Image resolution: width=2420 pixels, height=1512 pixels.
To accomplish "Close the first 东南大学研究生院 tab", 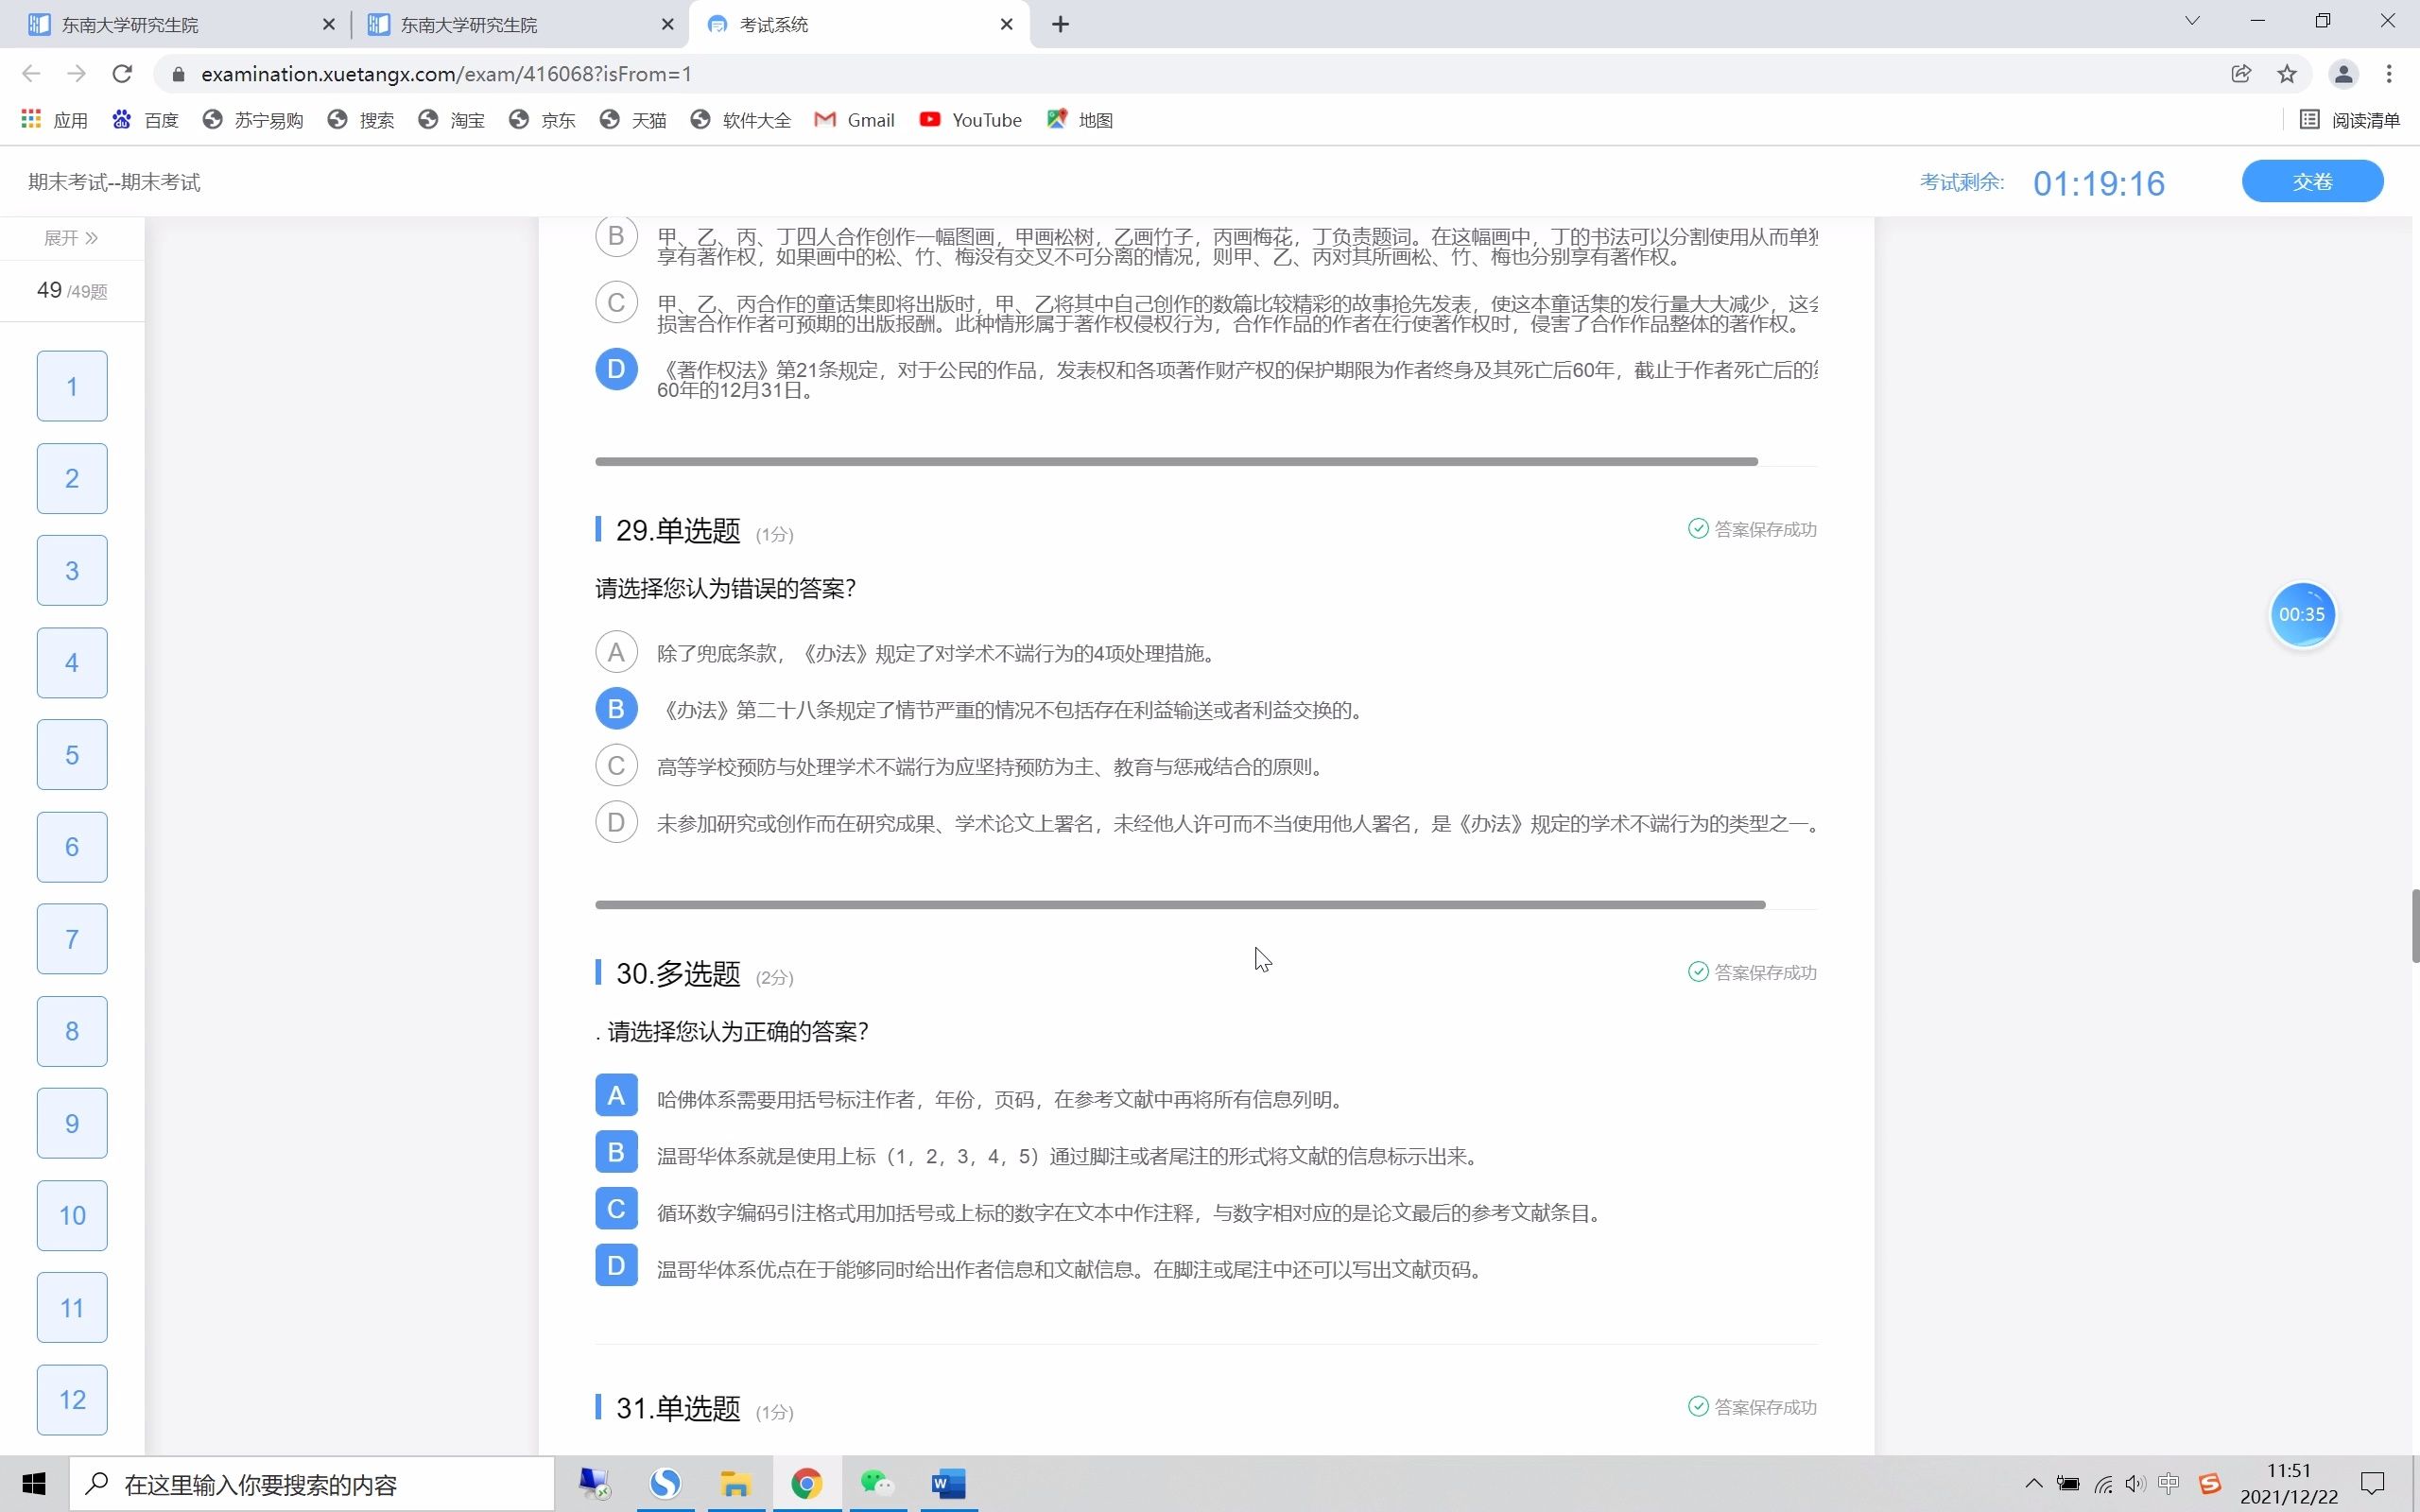I will 328,25.
